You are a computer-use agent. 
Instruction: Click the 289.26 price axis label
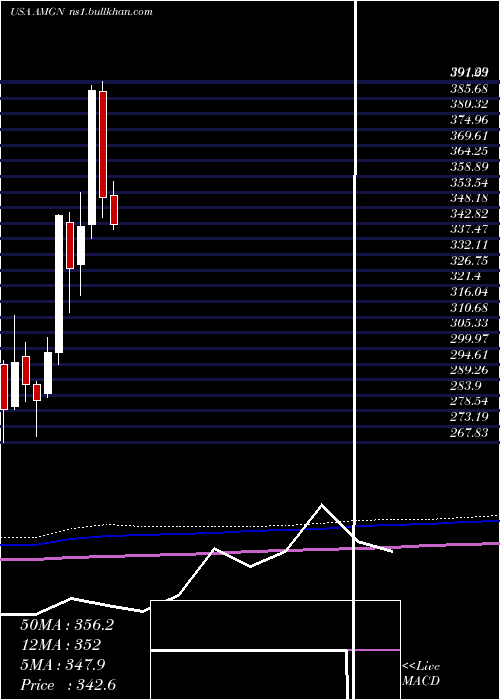(x=469, y=370)
